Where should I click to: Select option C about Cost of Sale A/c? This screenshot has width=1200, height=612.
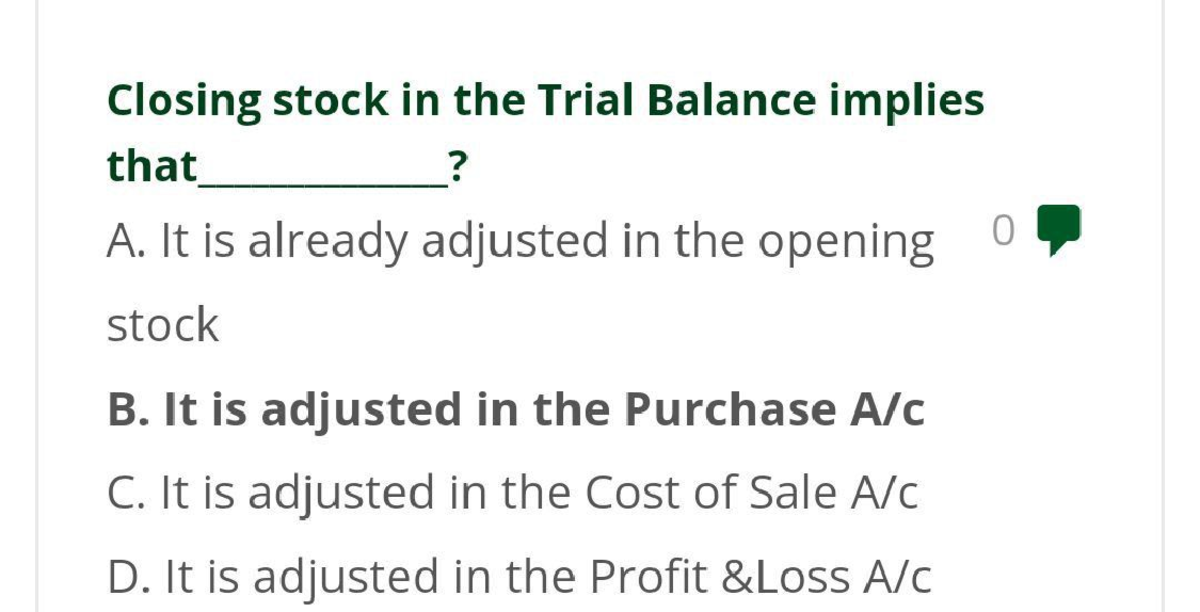(513, 490)
